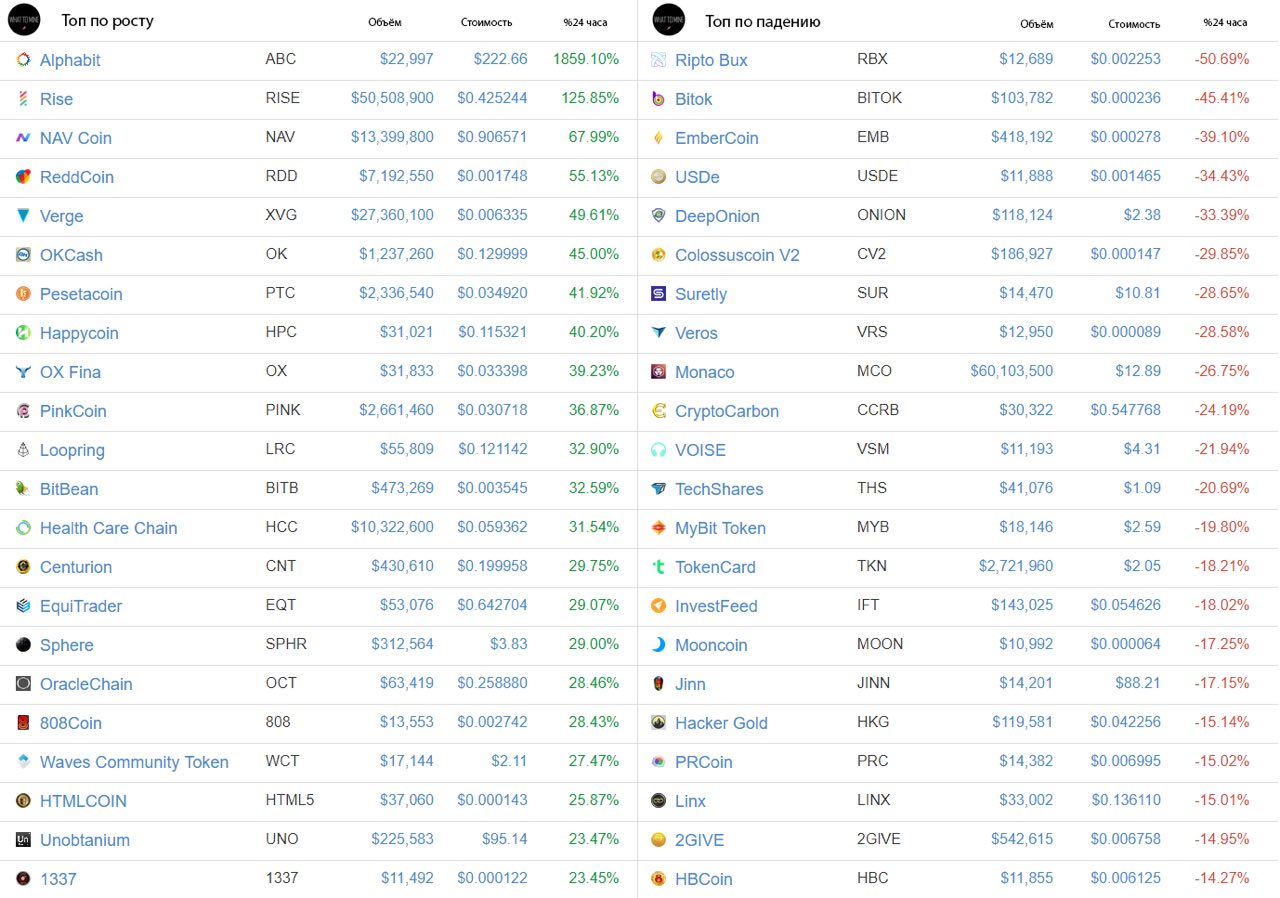Open the MyBit Token link
This screenshot has width=1280, height=898.
[x=721, y=528]
